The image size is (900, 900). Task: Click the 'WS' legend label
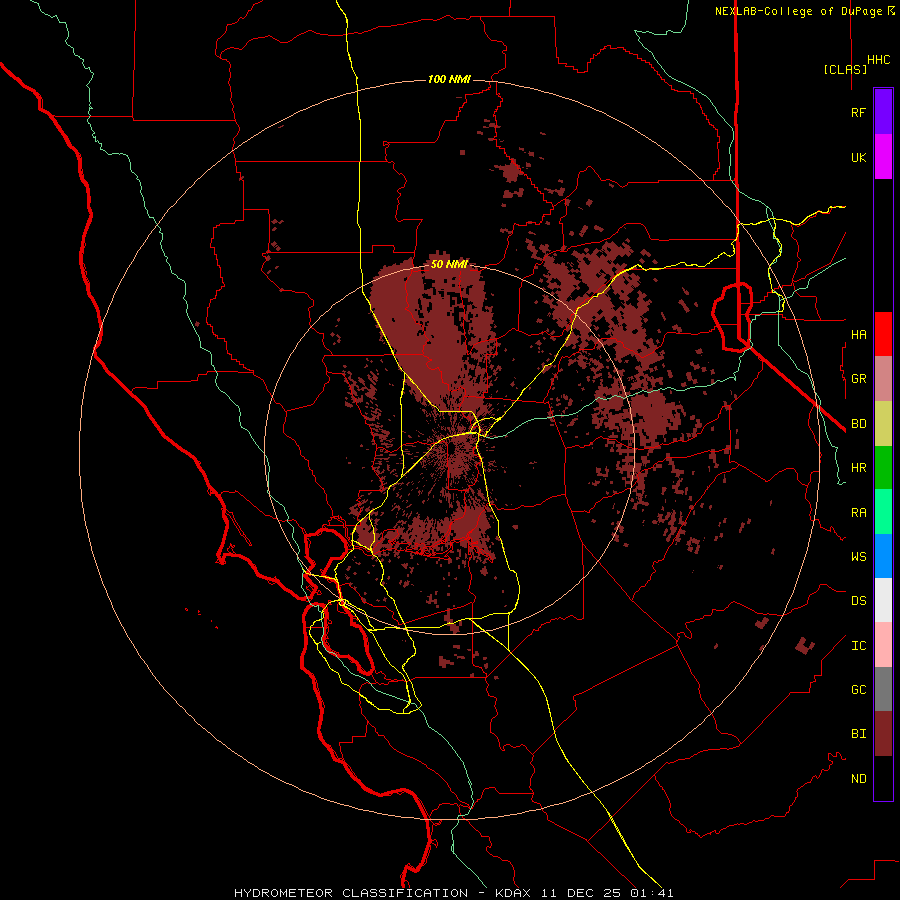858,557
